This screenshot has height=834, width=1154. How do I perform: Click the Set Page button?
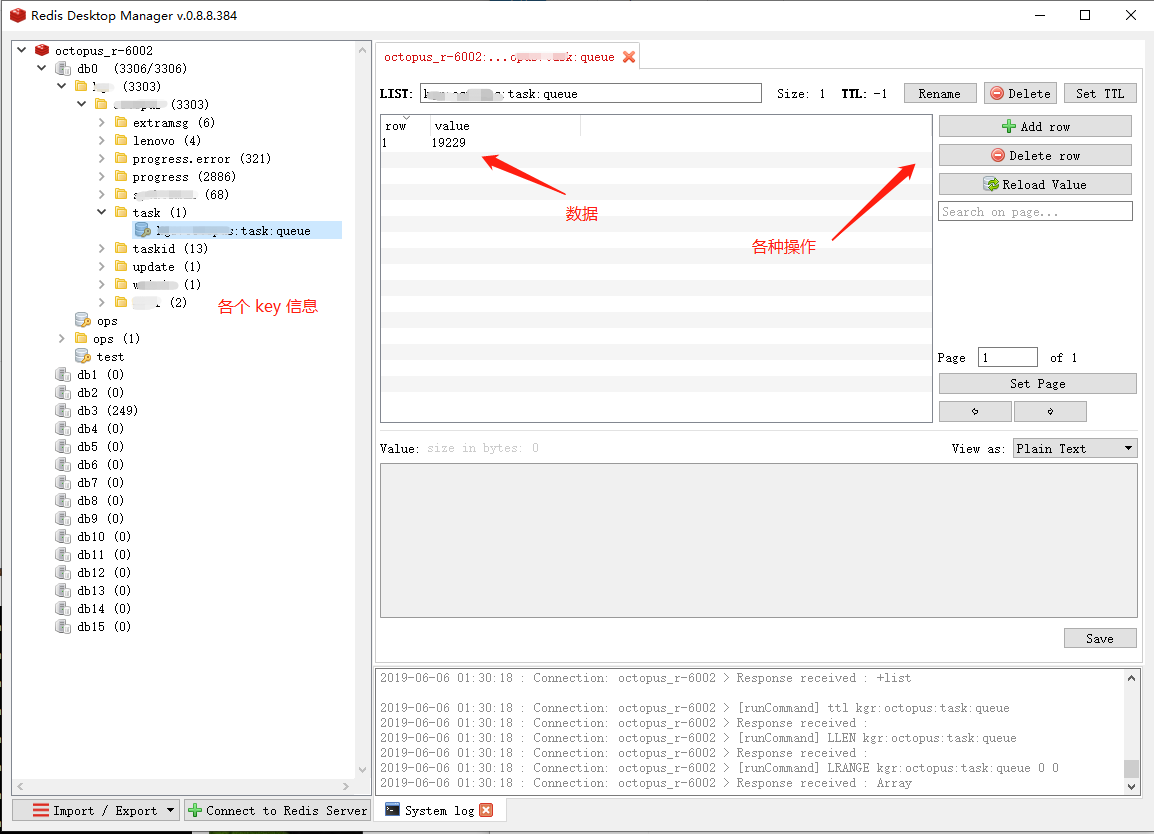tap(1038, 384)
